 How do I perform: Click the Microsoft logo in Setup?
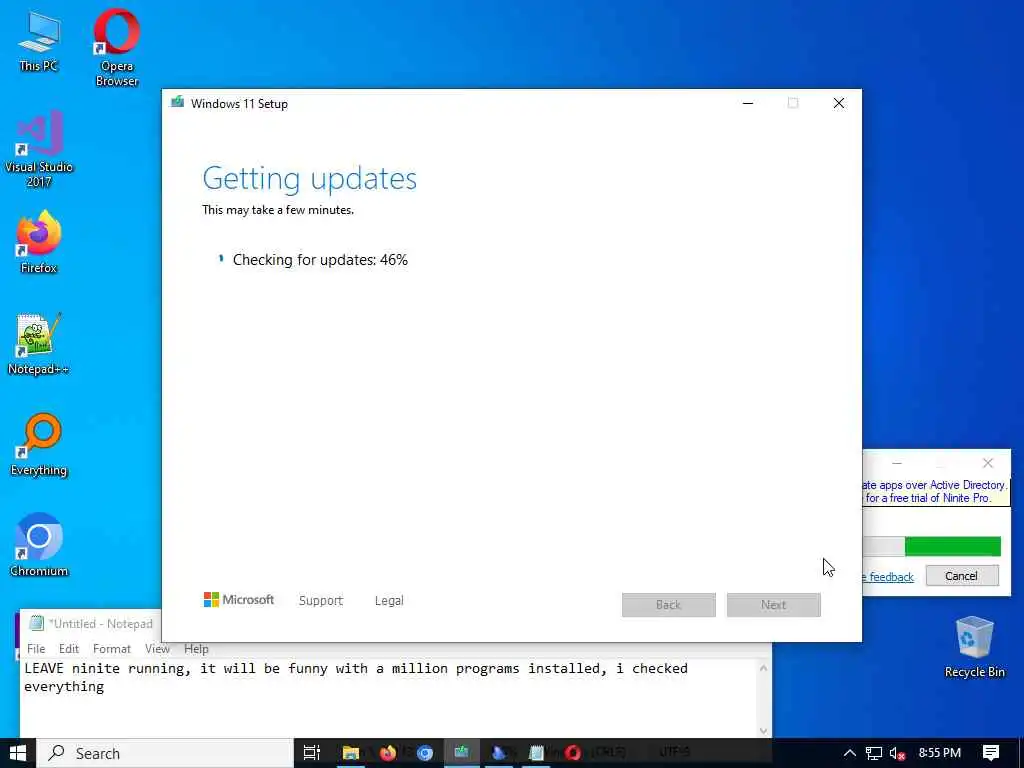239,600
